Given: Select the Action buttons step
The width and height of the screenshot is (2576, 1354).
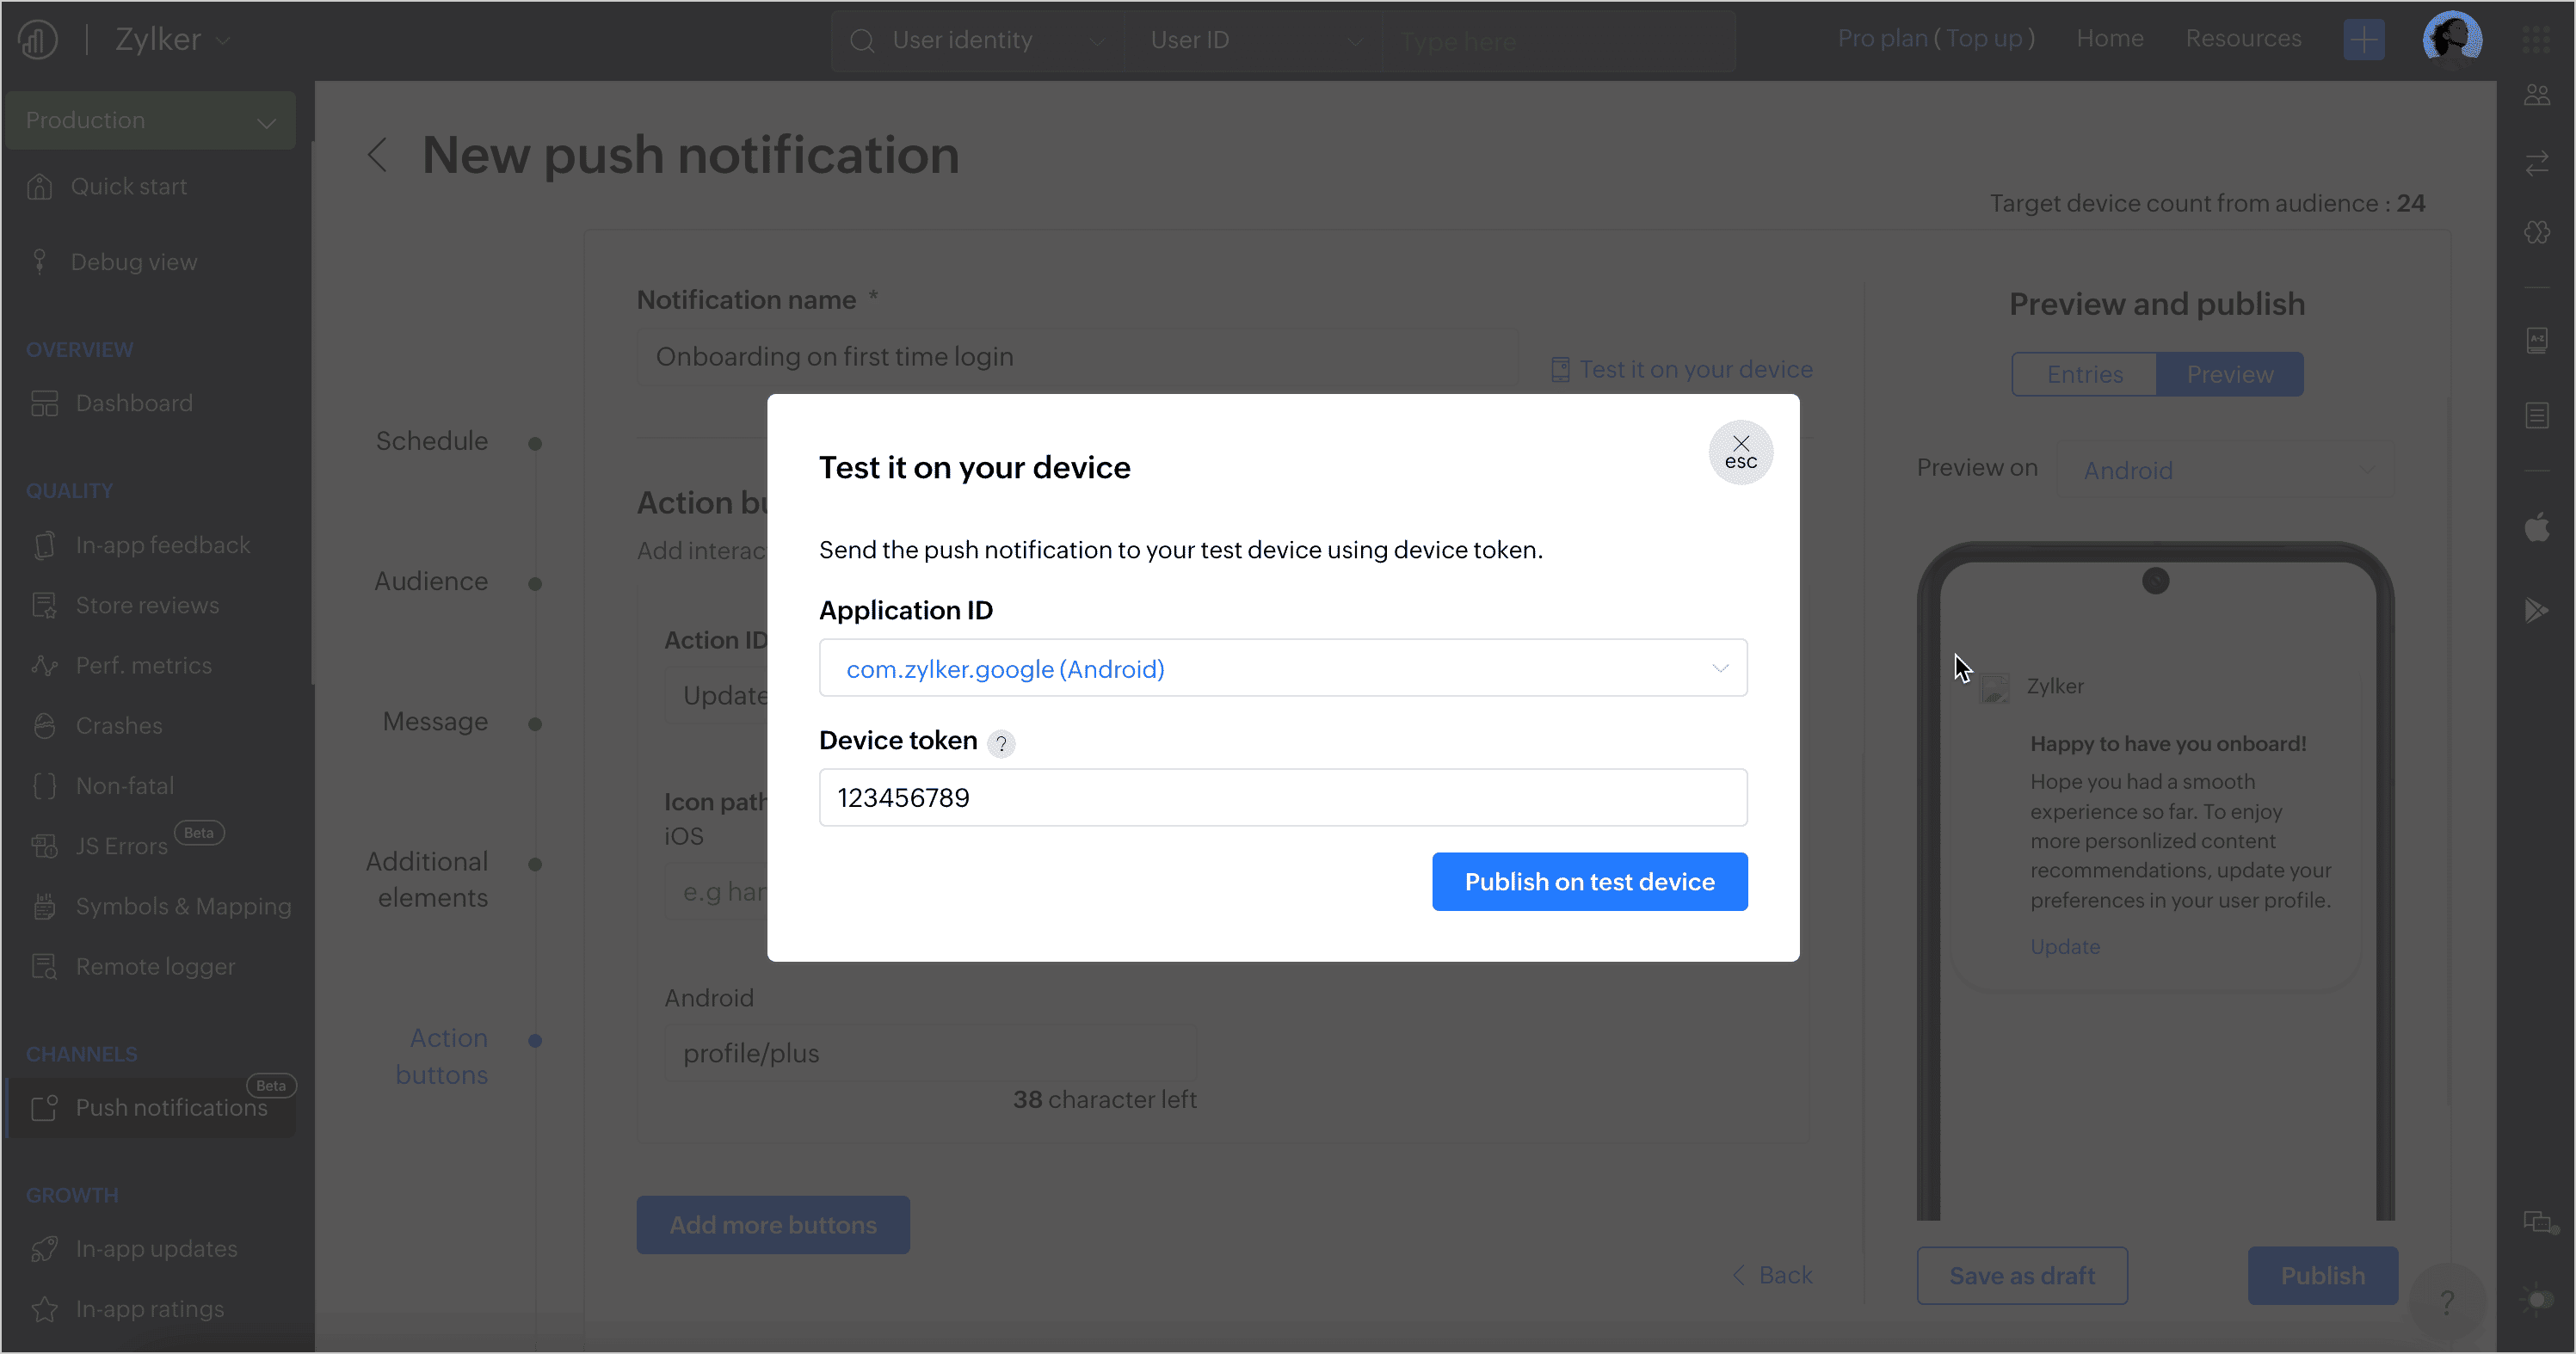Looking at the screenshot, I should (x=441, y=1056).
